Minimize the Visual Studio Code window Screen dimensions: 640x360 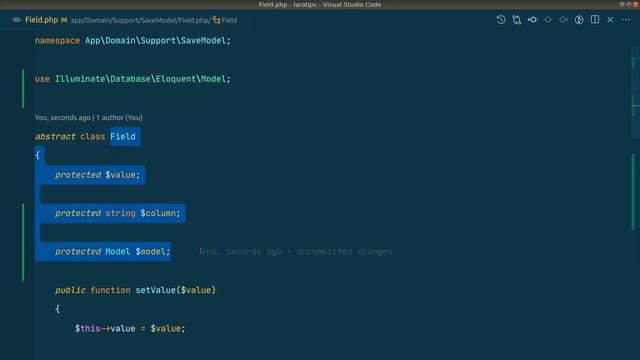click(x=622, y=4)
